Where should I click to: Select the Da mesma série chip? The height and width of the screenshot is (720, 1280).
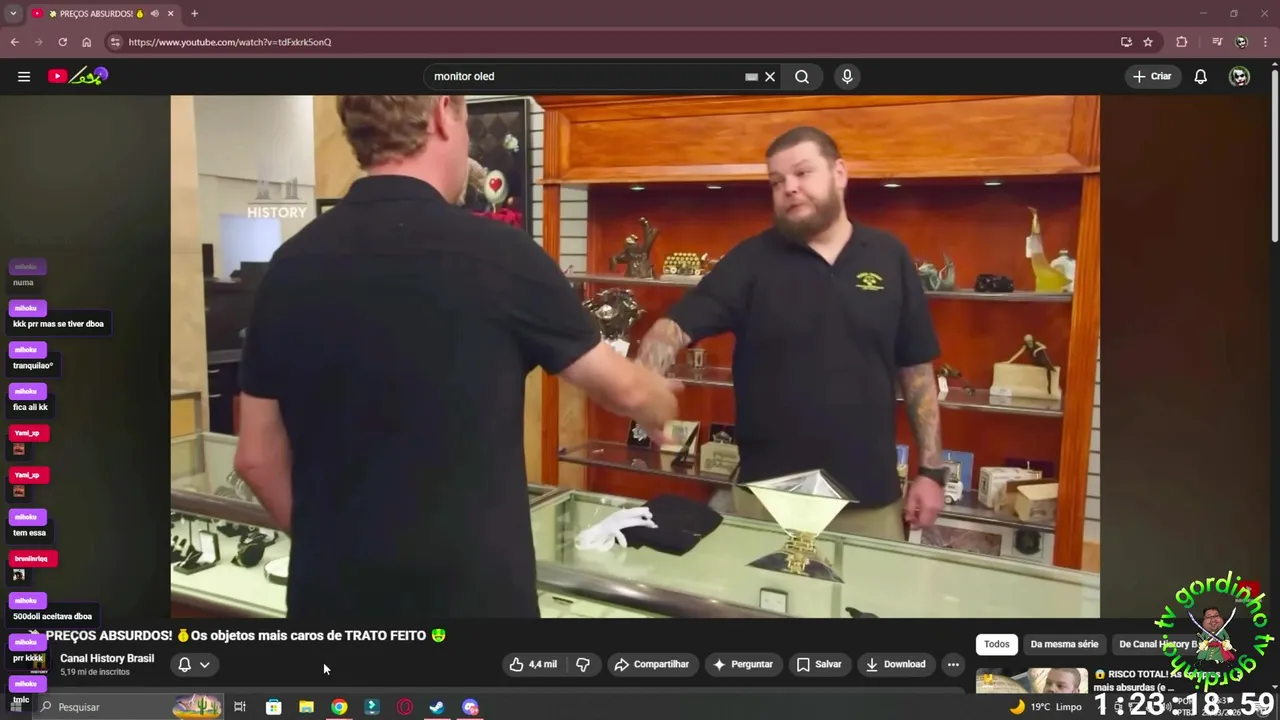click(x=1064, y=644)
